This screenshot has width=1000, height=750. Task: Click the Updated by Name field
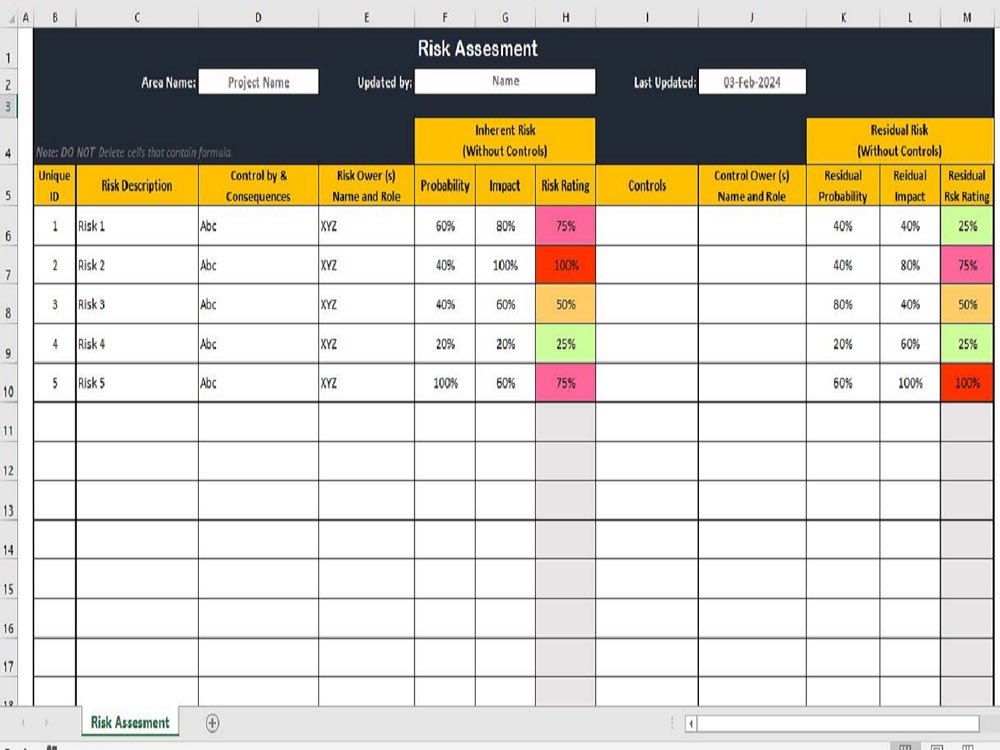(x=506, y=81)
